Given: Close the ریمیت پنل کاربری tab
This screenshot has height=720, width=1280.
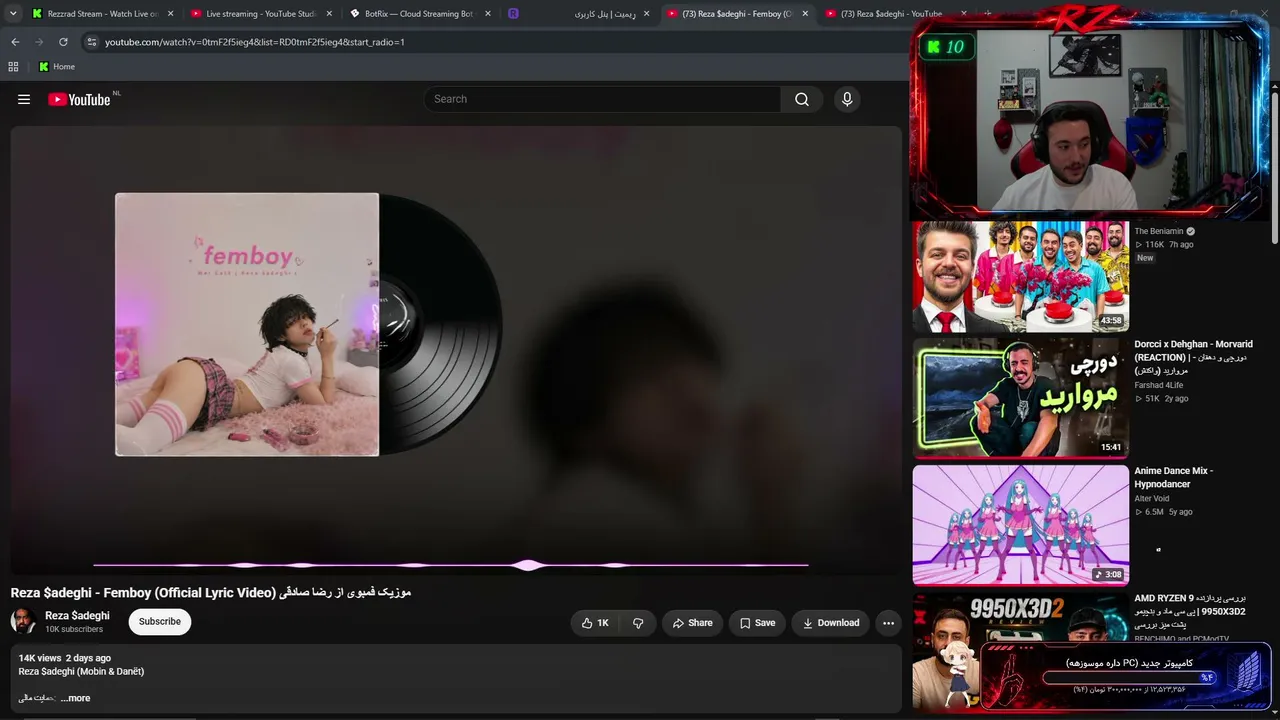Looking at the screenshot, I should 646,14.
